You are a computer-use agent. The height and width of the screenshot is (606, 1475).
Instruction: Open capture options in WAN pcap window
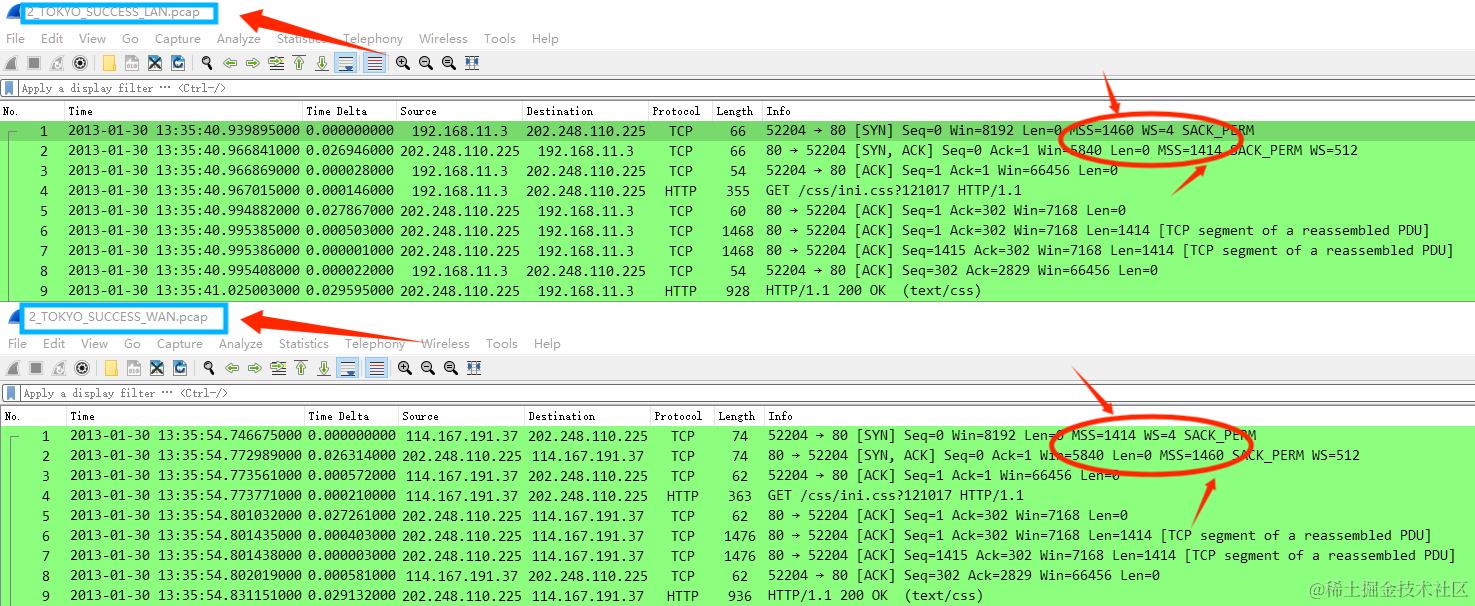pyautogui.click(x=82, y=368)
